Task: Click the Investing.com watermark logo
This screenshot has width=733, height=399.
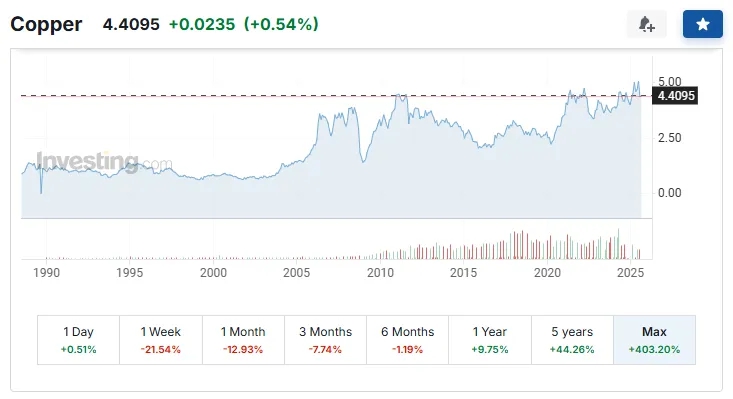Action: pos(104,162)
